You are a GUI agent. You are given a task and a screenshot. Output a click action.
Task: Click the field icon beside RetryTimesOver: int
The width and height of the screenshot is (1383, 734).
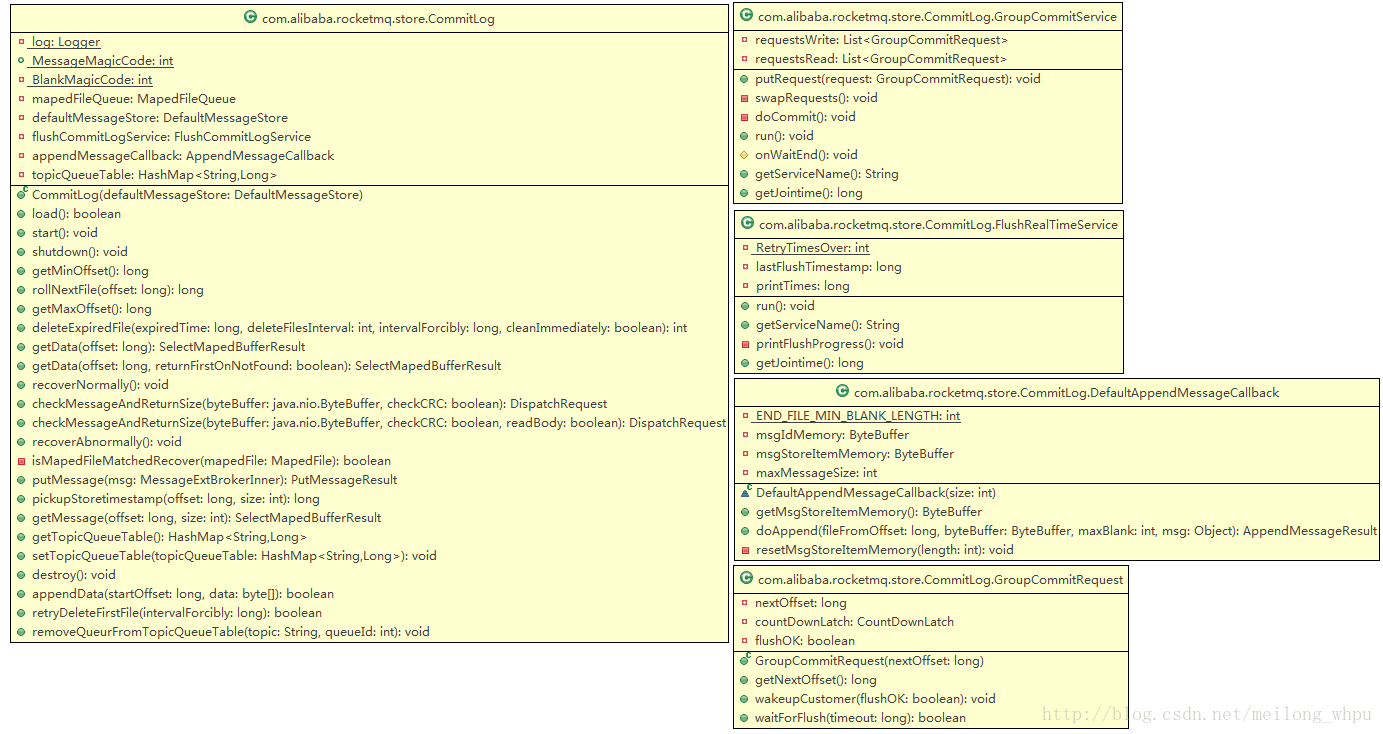coord(744,248)
